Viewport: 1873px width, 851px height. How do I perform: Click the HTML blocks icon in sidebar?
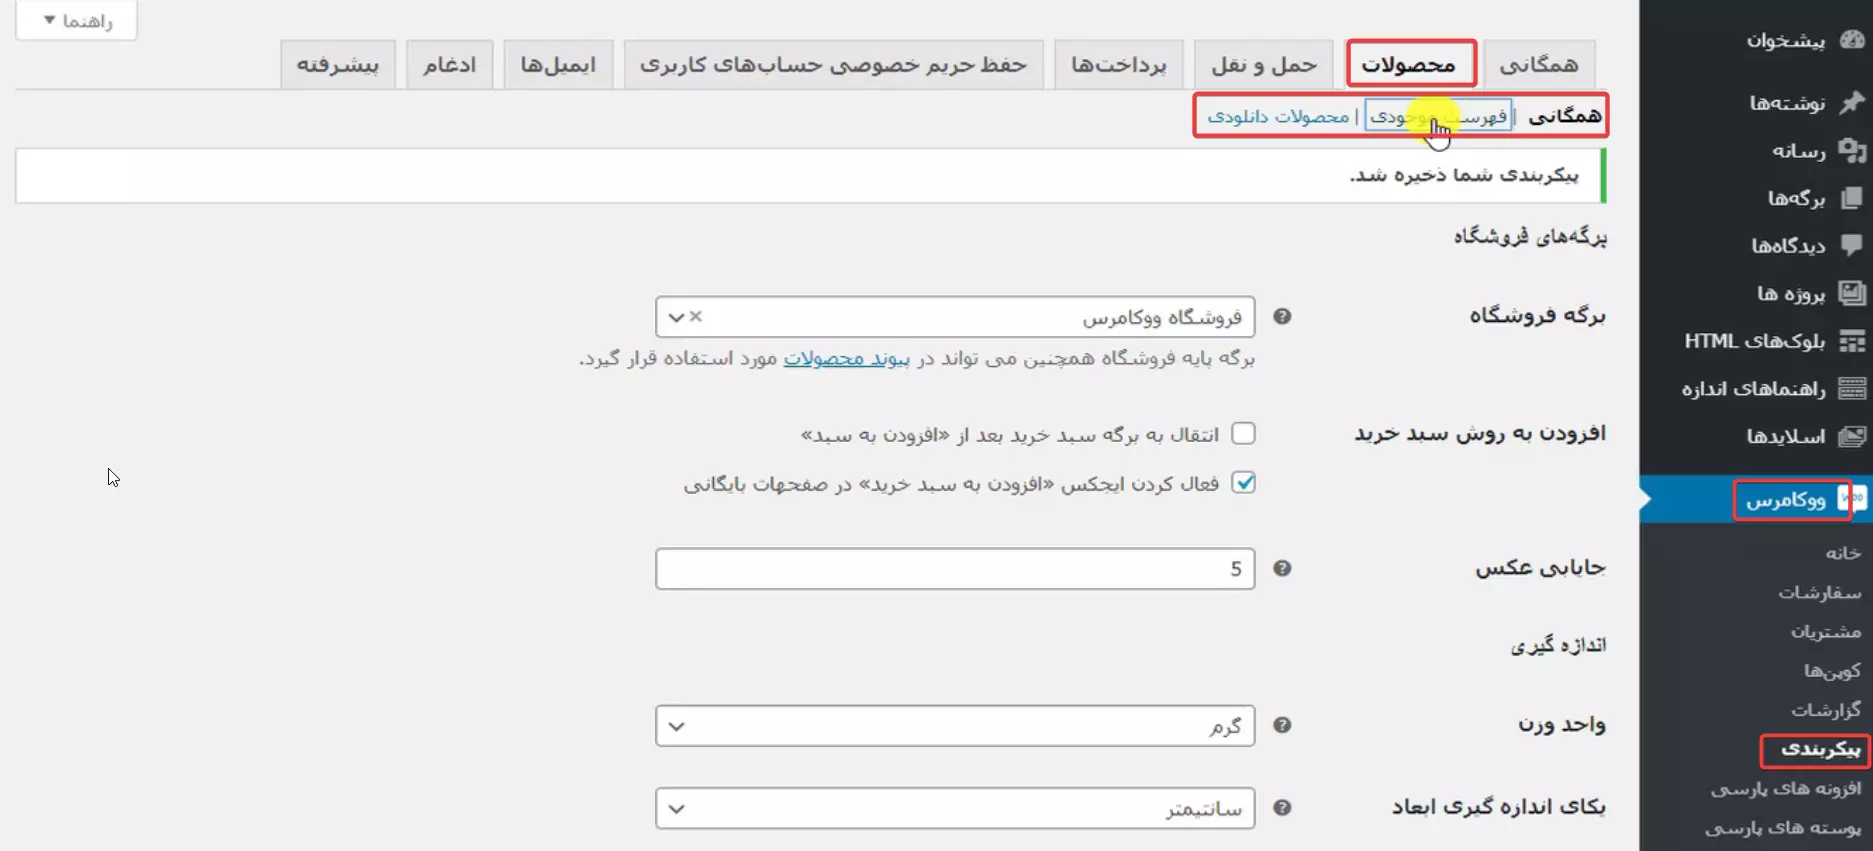click(x=1853, y=341)
